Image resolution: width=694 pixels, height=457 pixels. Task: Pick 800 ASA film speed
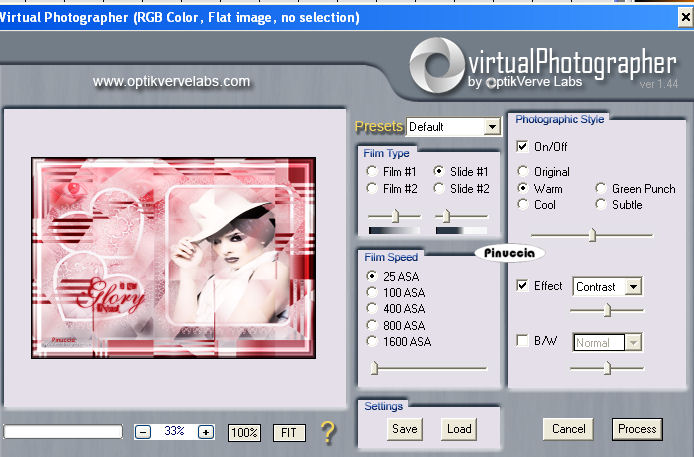372,325
